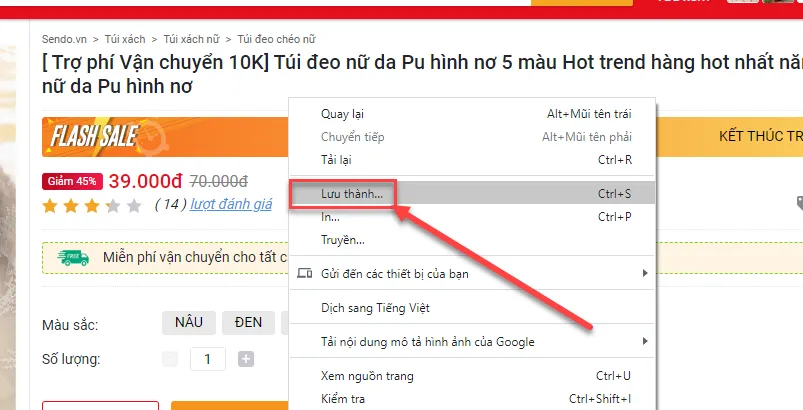Image resolution: width=803 pixels, height=410 pixels.
Task: Click the '39.000đ' sale price
Action: point(145,181)
